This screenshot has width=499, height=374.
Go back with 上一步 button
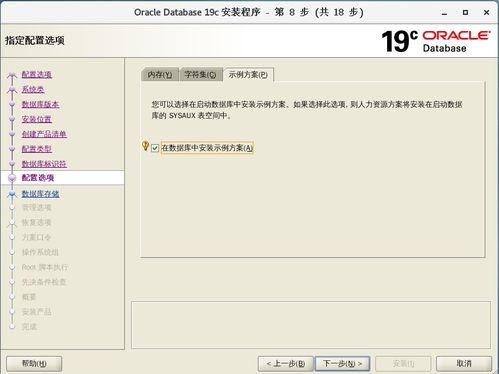click(x=286, y=363)
